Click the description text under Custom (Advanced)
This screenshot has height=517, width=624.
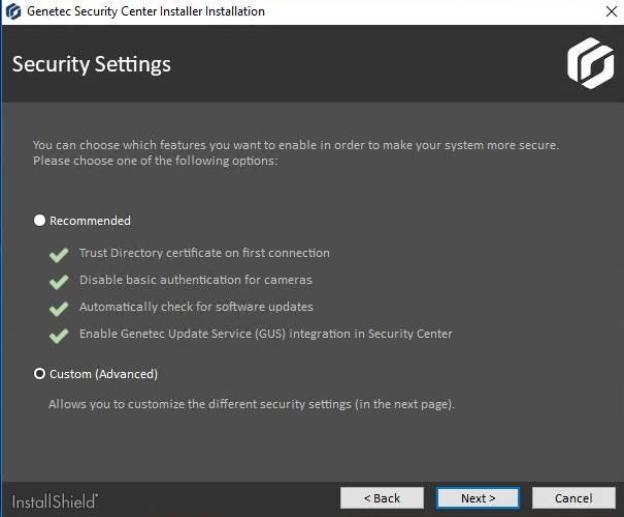point(252,405)
